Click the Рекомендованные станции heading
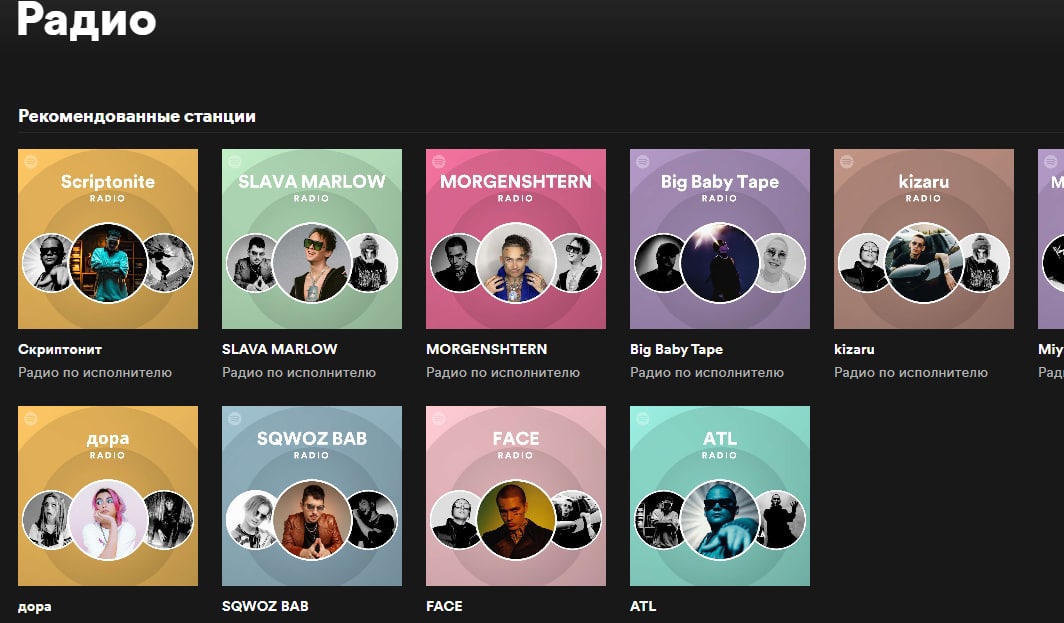This screenshot has height=623, width=1064. point(137,117)
